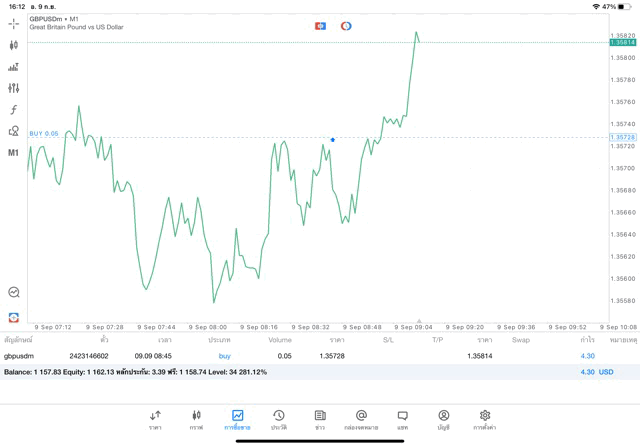Open the indicators icon in left sidebar
This screenshot has width=640, height=447.
tap(14, 67)
